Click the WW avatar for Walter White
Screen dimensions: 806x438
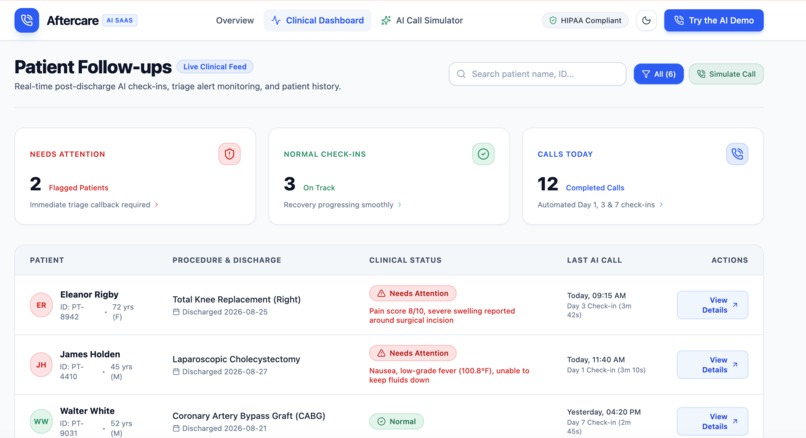pos(41,422)
